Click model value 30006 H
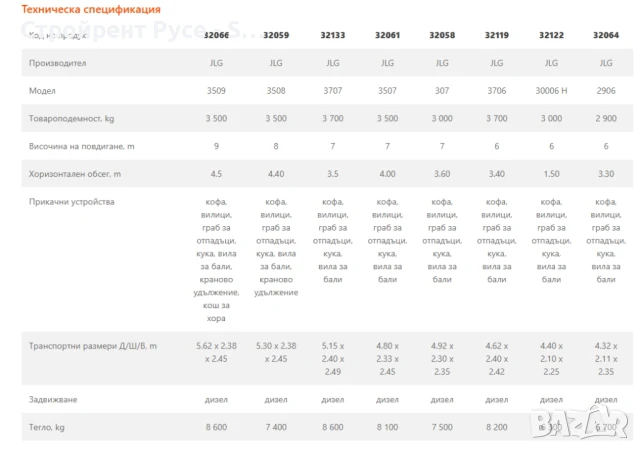The width and height of the screenshot is (640, 451). [551, 91]
